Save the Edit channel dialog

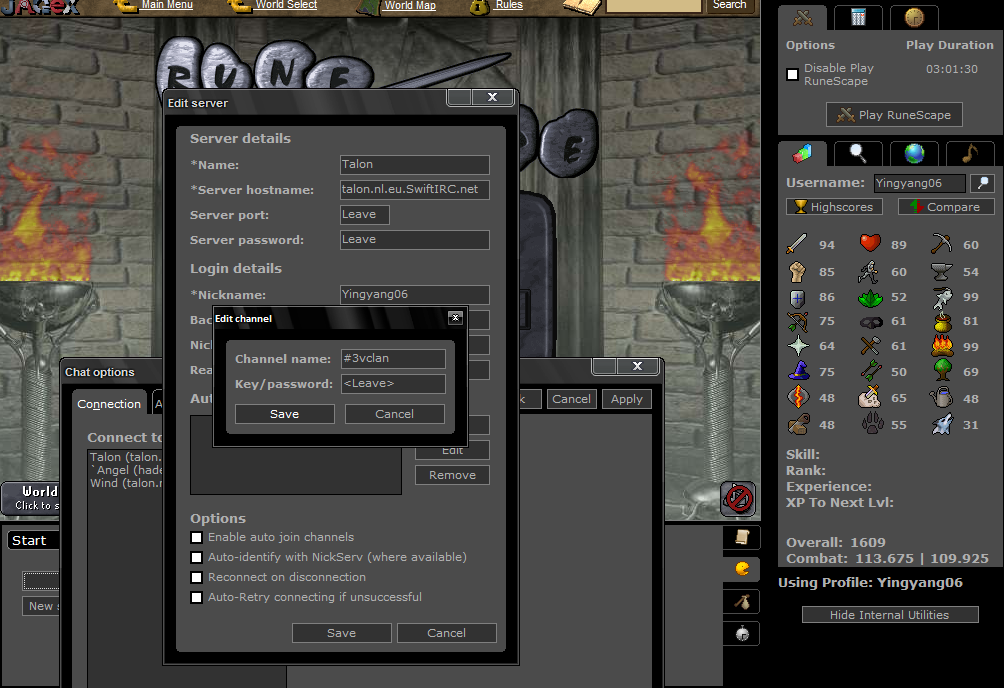(x=284, y=414)
